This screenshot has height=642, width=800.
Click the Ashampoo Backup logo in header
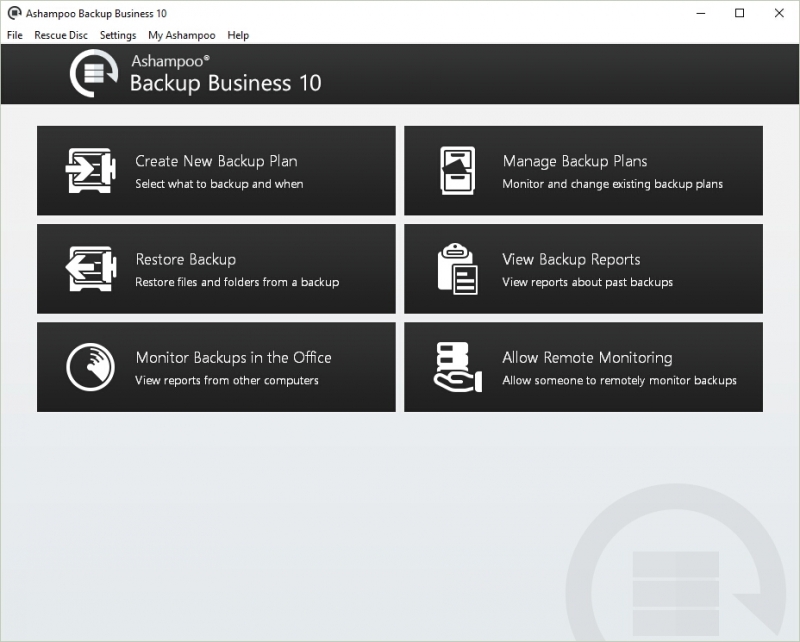click(94, 73)
